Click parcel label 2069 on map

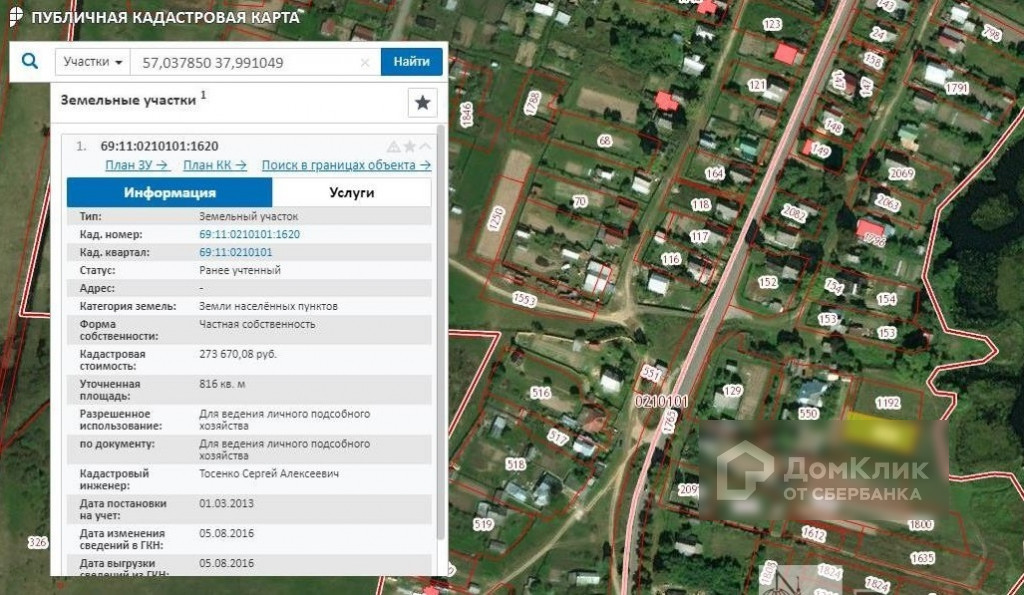click(x=901, y=174)
